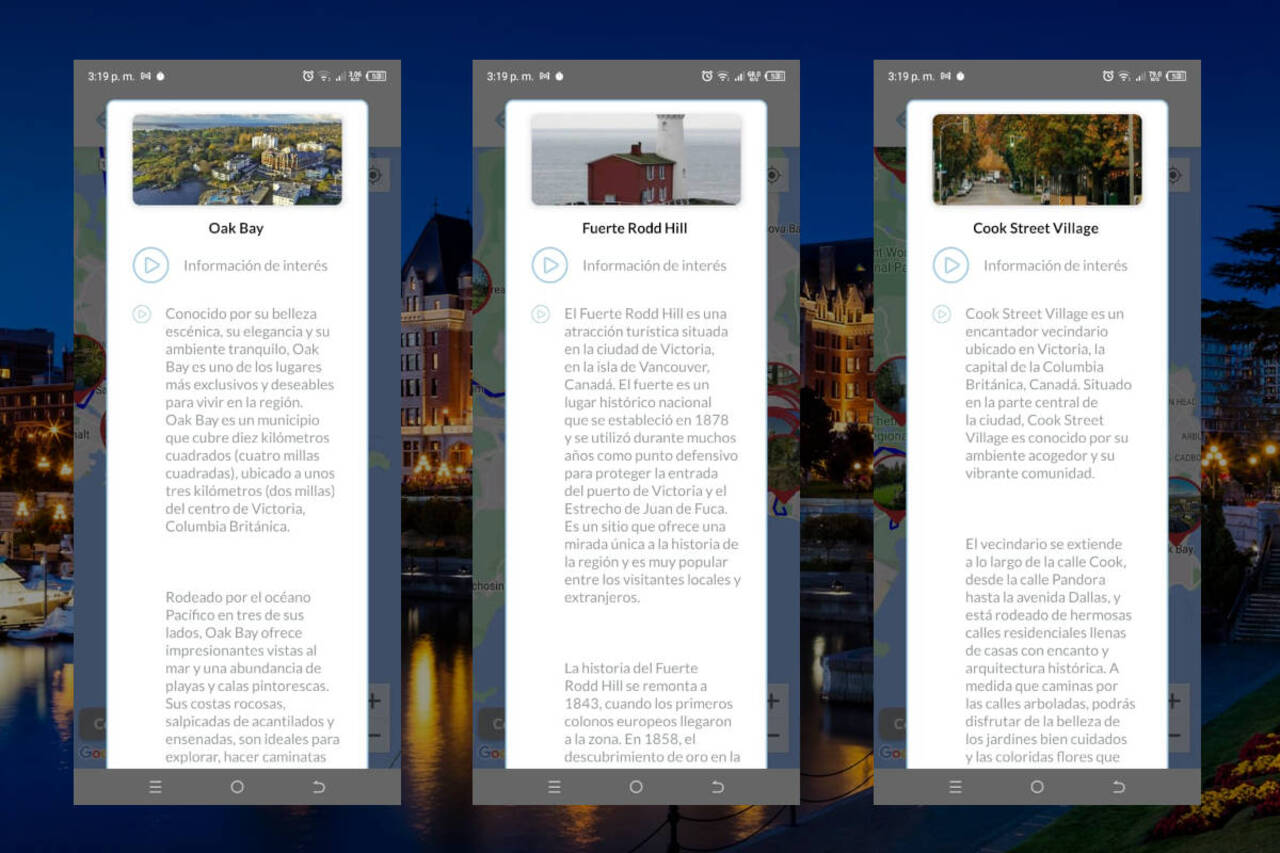This screenshot has width=1280, height=853.
Task: Open recents menu on Cook Street Village phone
Action: click(x=955, y=787)
